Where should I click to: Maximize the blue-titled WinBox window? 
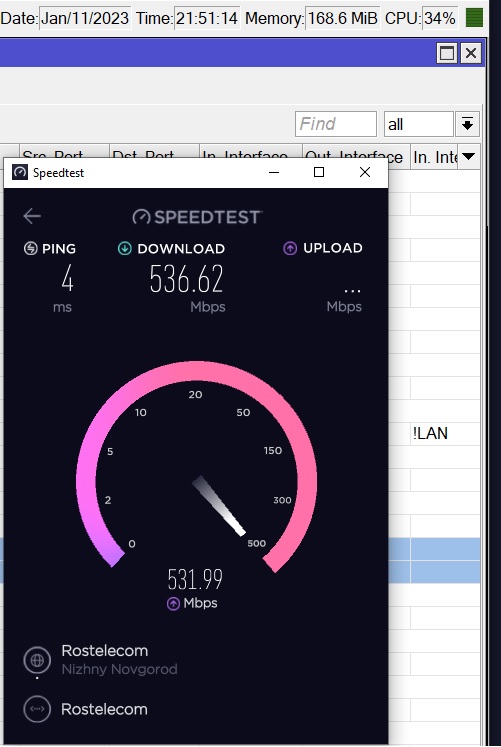pos(447,53)
